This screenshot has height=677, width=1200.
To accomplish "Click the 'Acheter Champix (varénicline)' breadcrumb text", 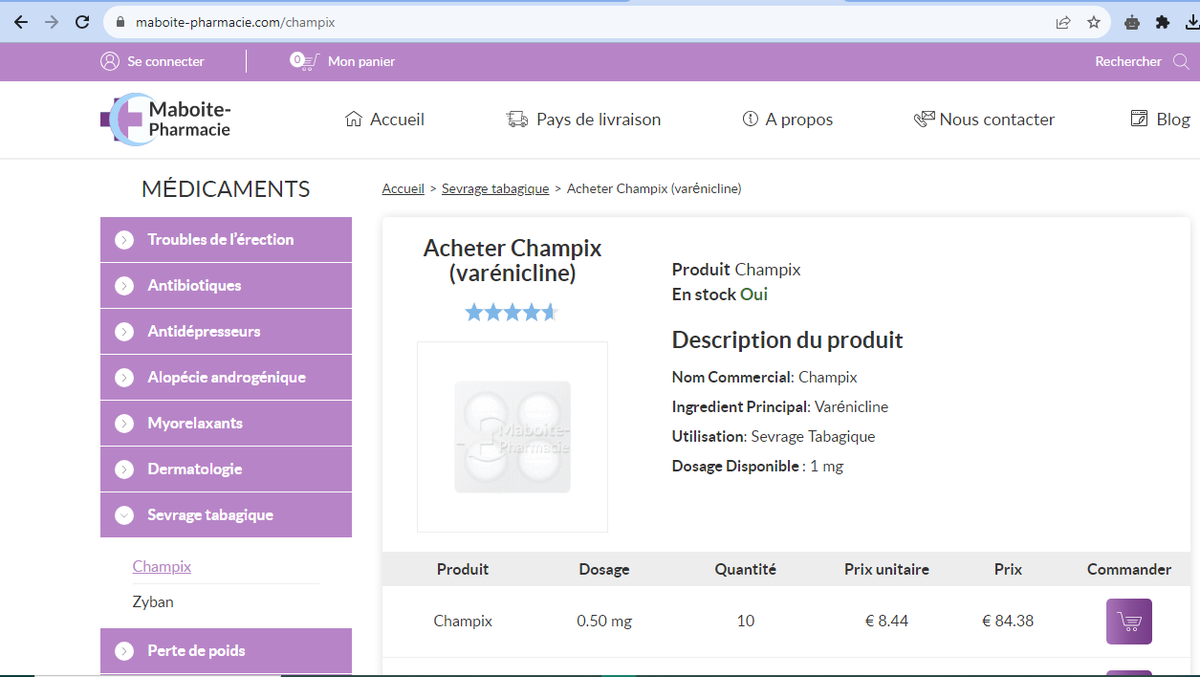I will 654,188.
